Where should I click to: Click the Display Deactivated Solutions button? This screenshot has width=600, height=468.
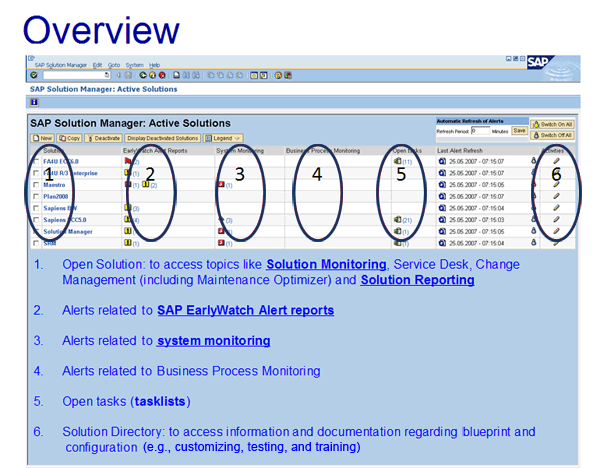pos(162,137)
